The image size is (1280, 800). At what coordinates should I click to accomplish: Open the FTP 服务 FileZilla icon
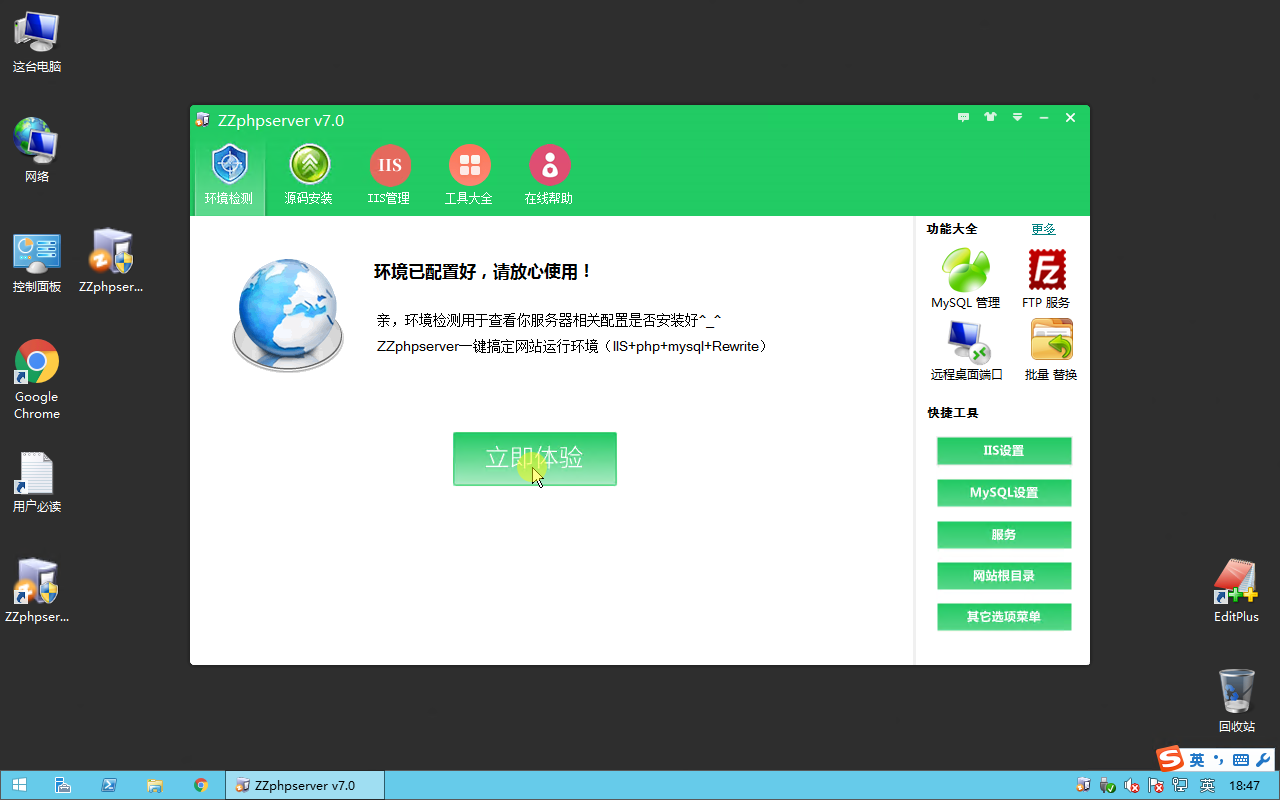click(x=1046, y=278)
